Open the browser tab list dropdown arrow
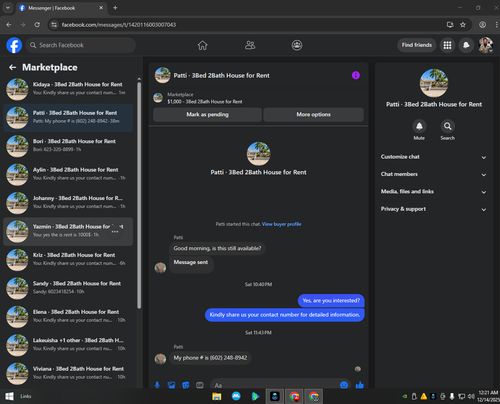 tap(8, 8)
